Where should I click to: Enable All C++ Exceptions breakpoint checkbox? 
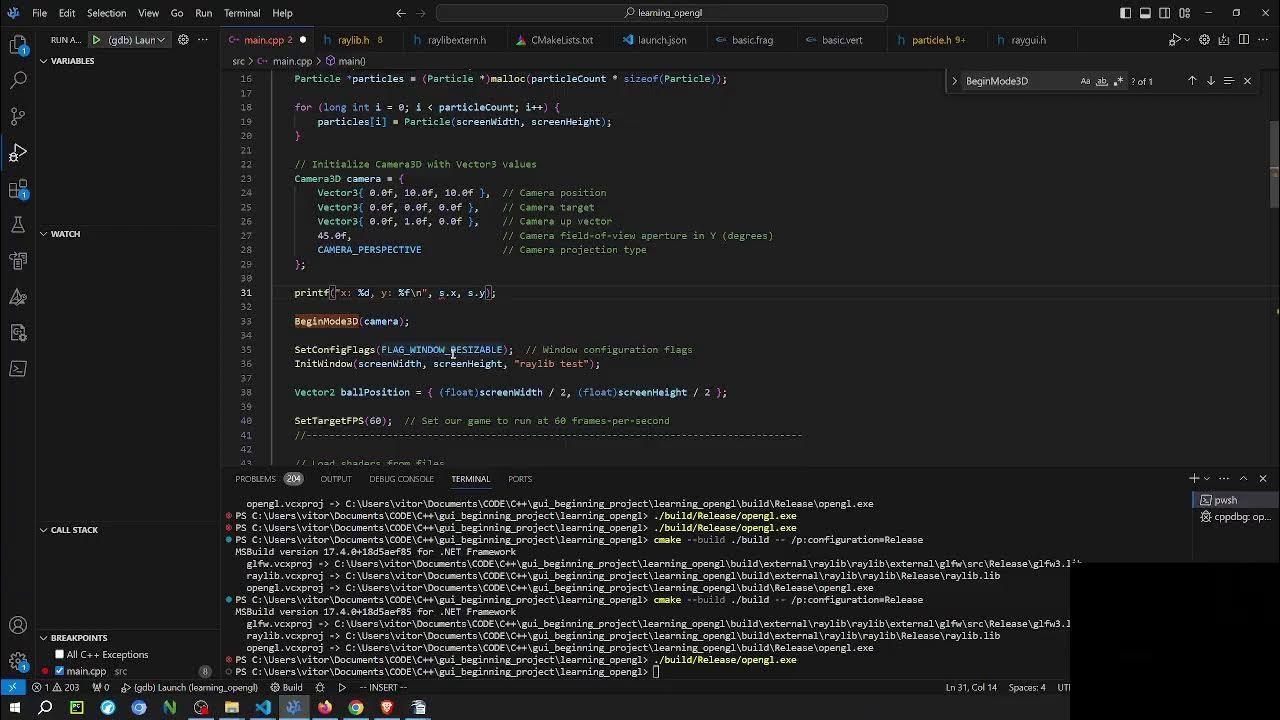[x=59, y=655]
